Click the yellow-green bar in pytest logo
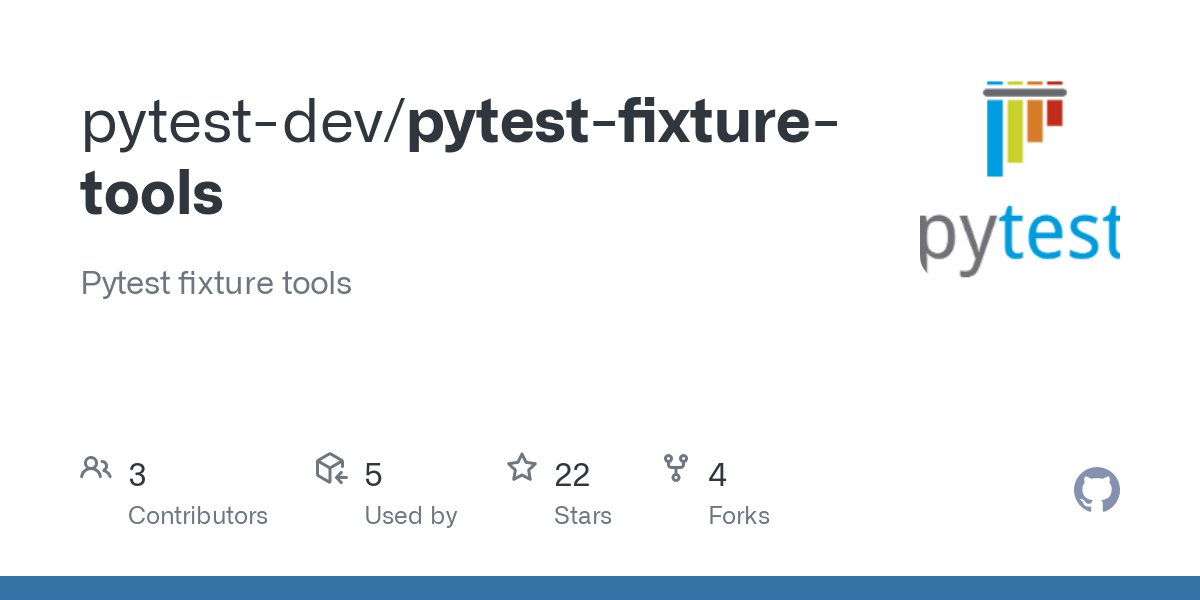Image resolution: width=1200 pixels, height=600 pixels. tap(1014, 130)
